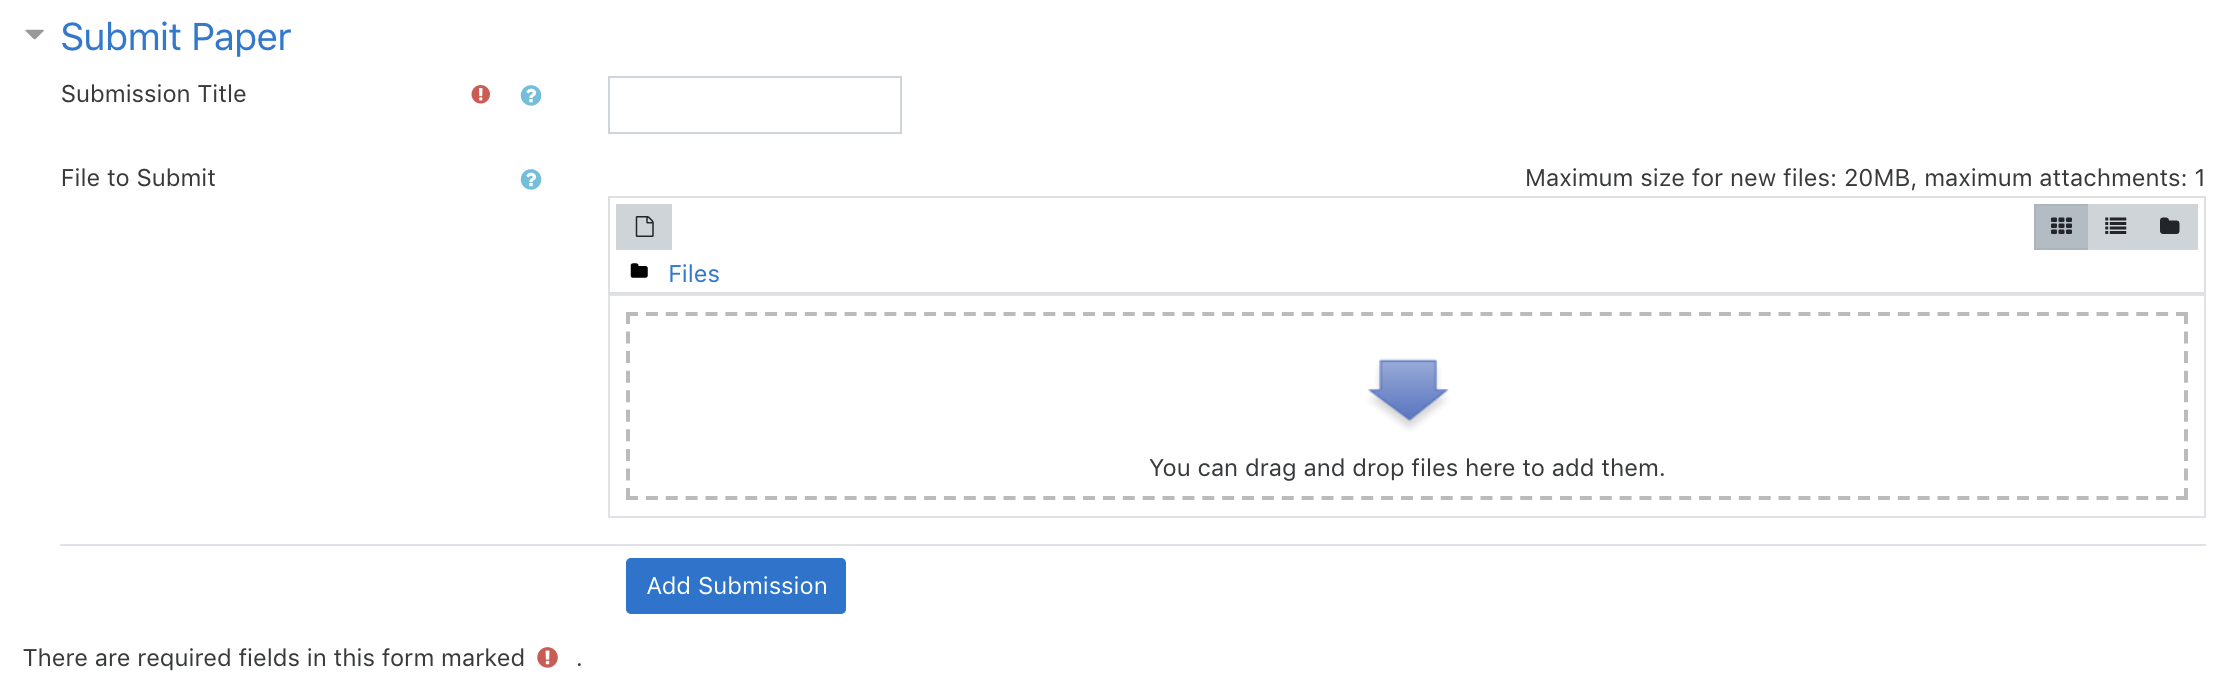The width and height of the screenshot is (2236, 694).
Task: Open help for Submission Title
Action: click(x=531, y=95)
